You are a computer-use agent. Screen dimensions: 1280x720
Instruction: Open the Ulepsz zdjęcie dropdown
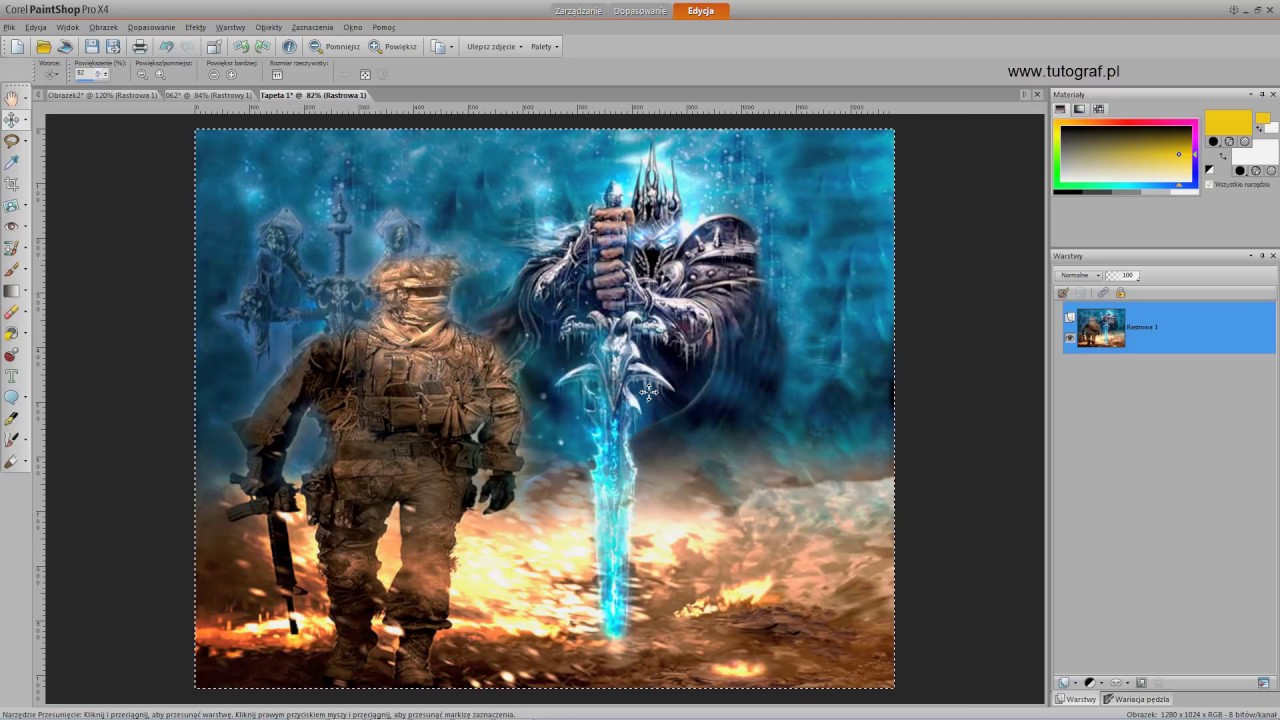coord(494,47)
